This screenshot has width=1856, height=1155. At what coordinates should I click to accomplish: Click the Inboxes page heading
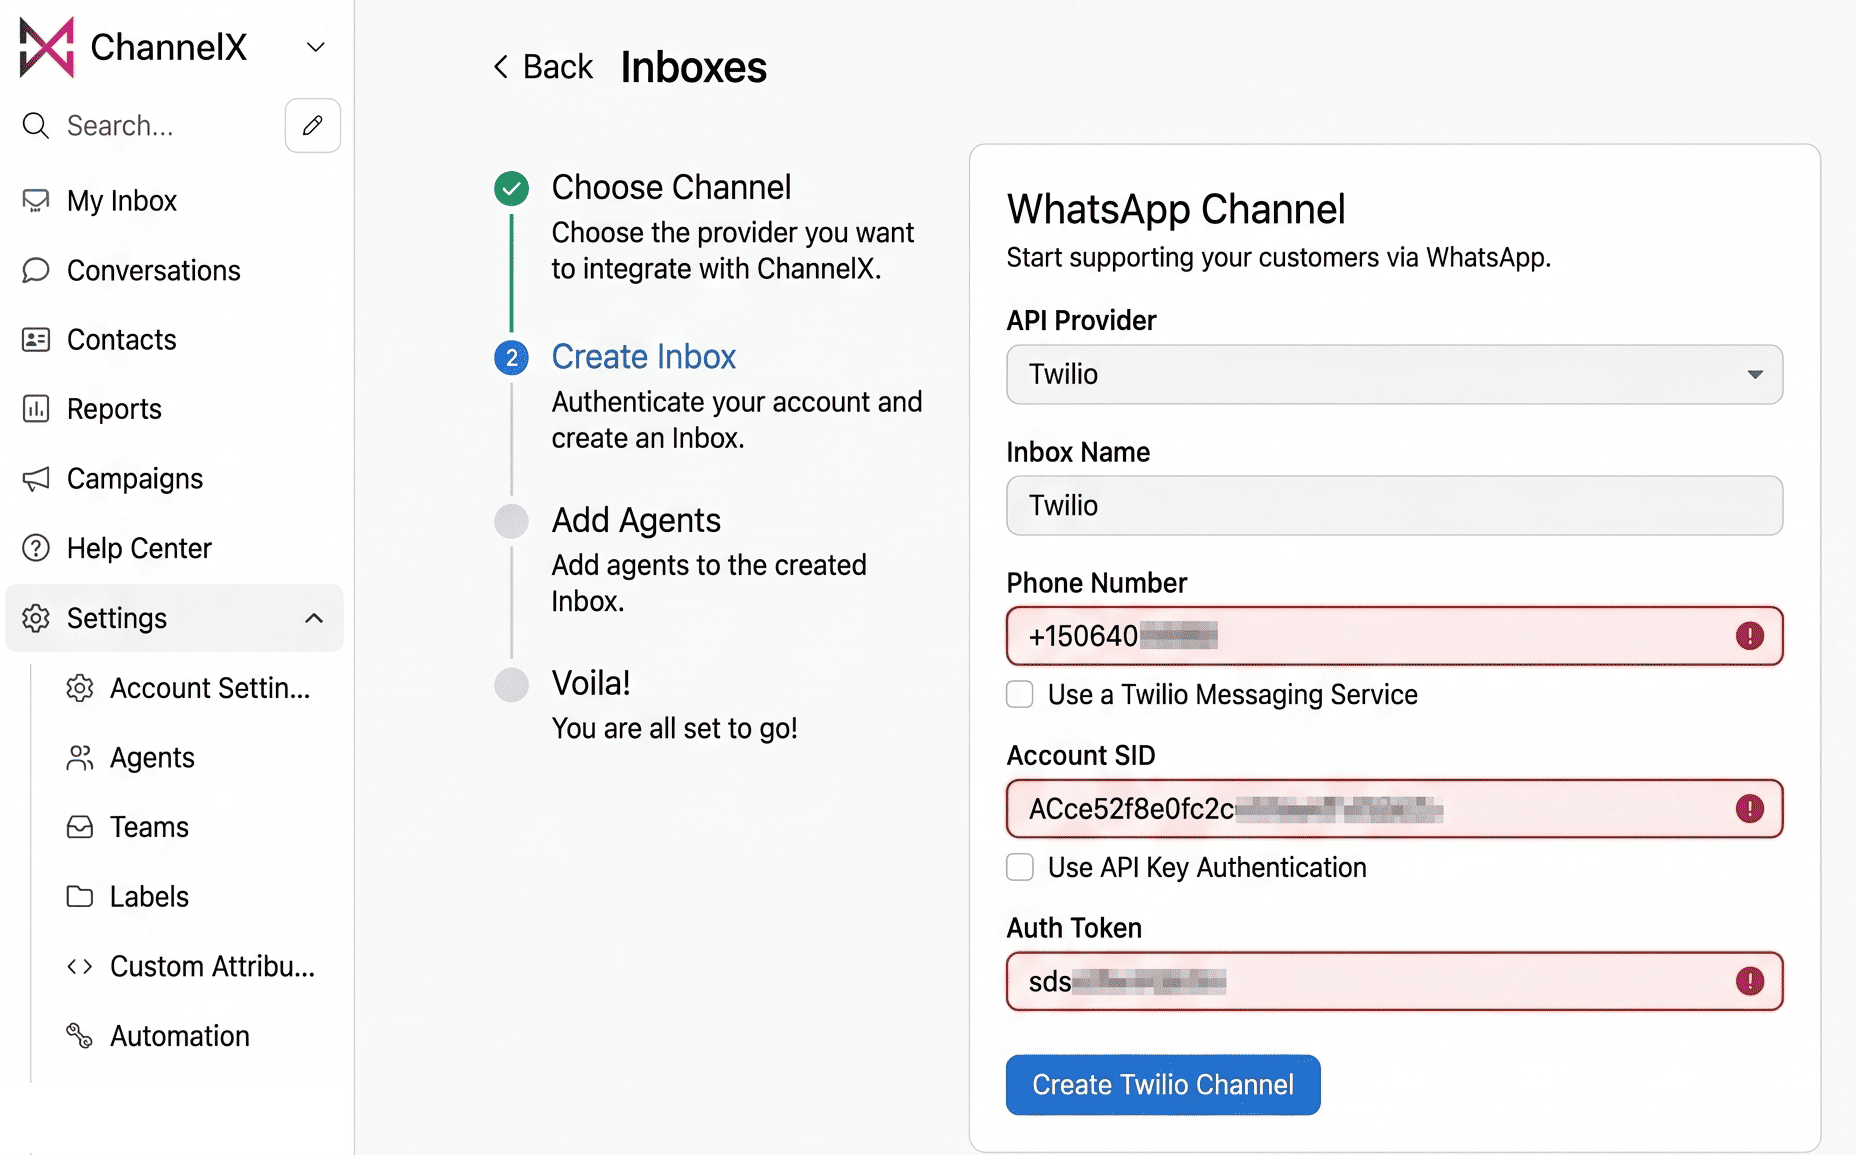[694, 67]
